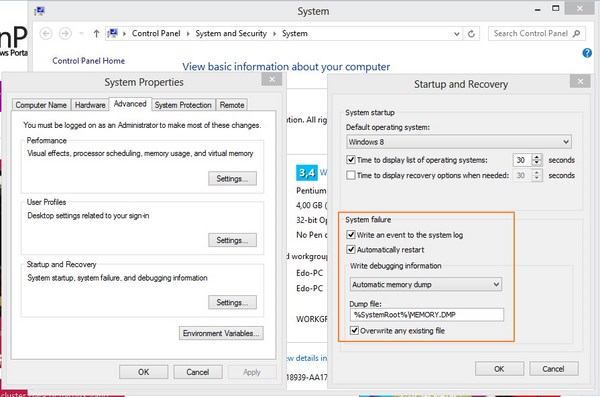Click OK in System Properties dialog

pos(143,372)
